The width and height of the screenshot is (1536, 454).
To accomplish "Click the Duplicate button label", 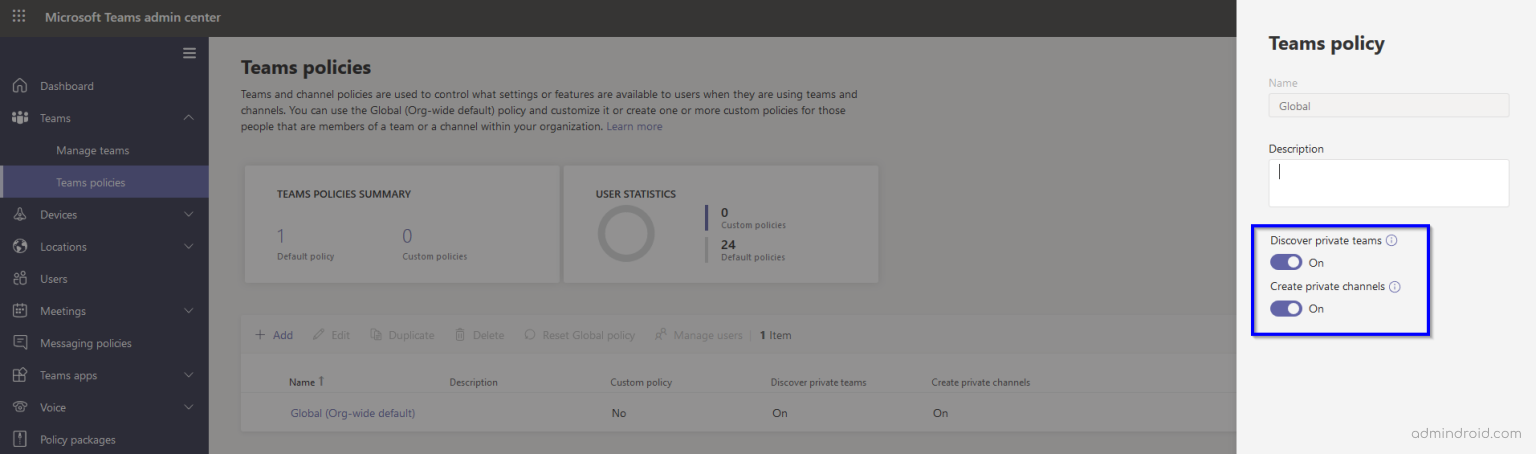I will 411,335.
